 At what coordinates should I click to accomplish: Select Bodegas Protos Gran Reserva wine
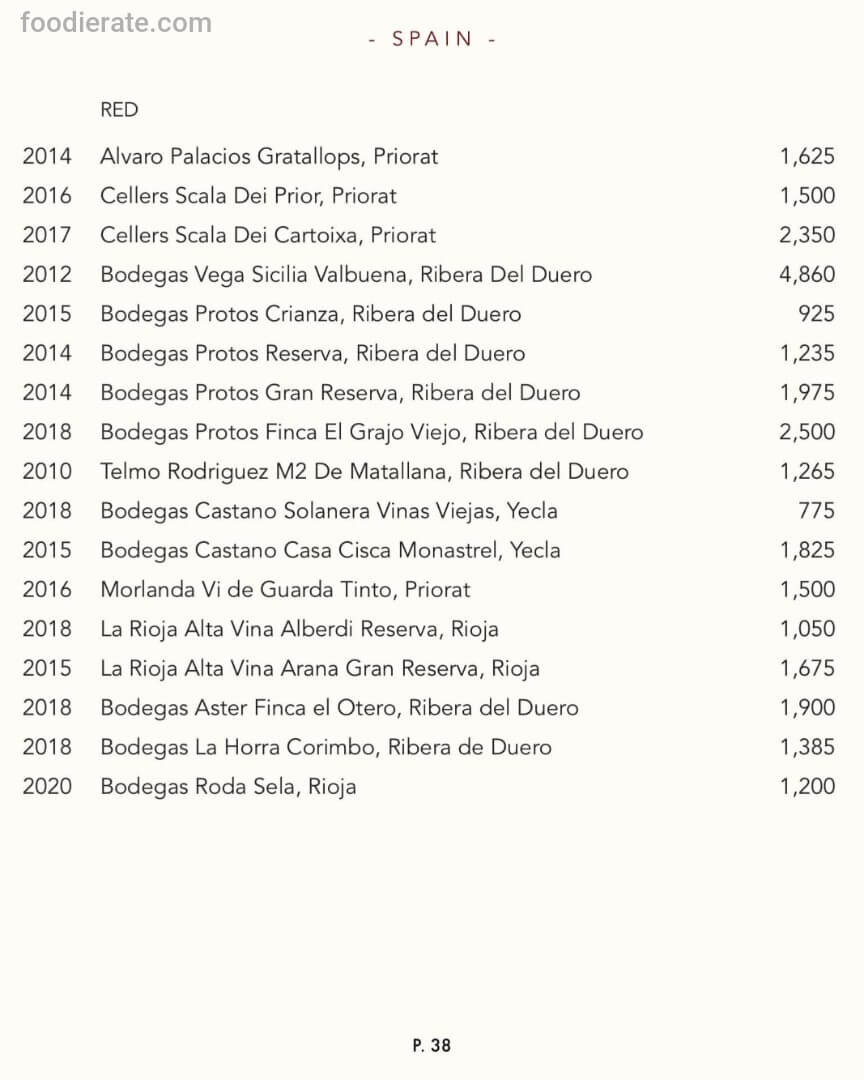click(x=340, y=393)
